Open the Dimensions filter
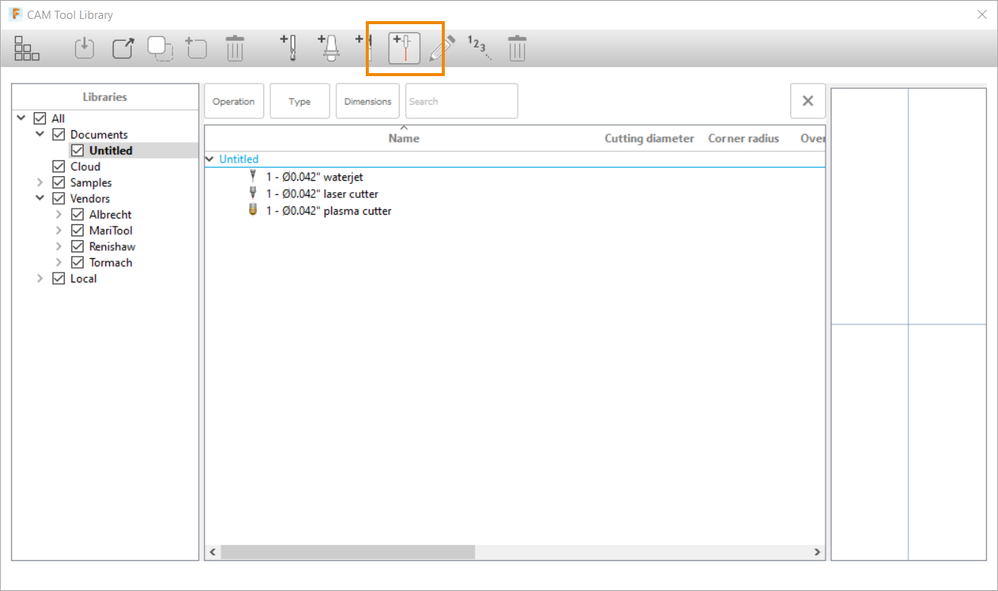 pyautogui.click(x=368, y=101)
